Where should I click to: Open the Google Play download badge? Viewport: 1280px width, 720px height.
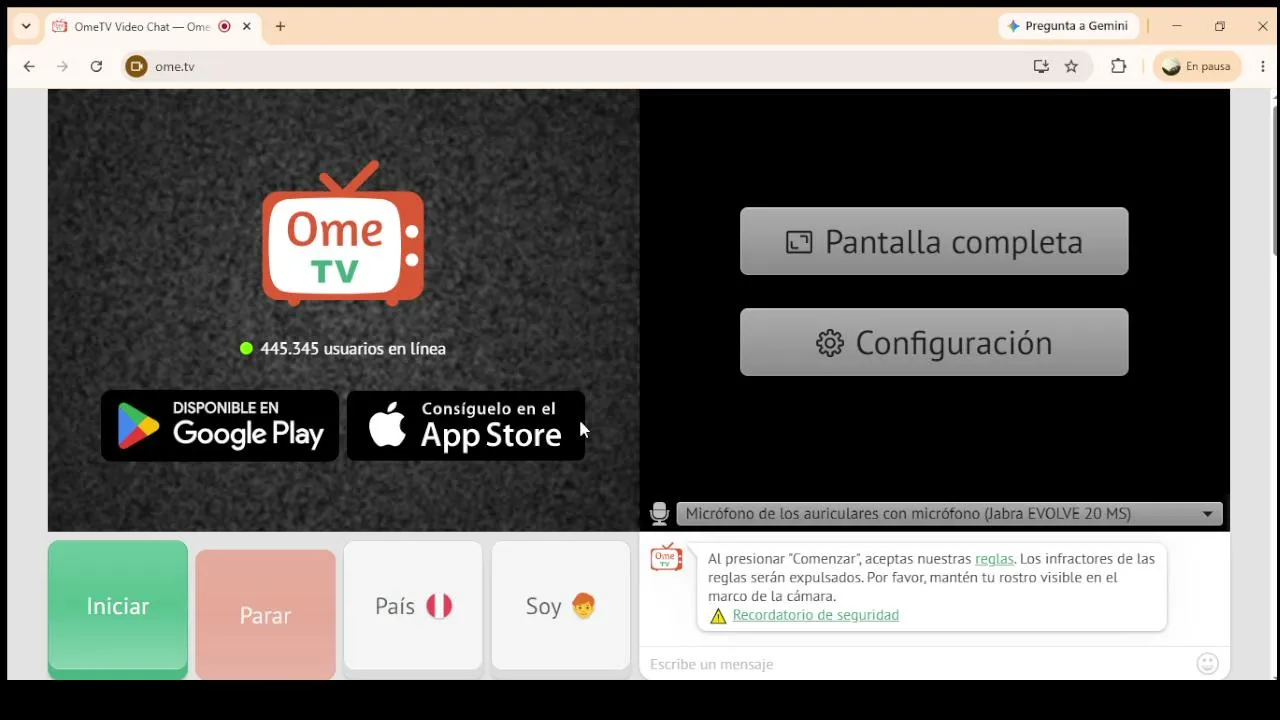point(220,425)
